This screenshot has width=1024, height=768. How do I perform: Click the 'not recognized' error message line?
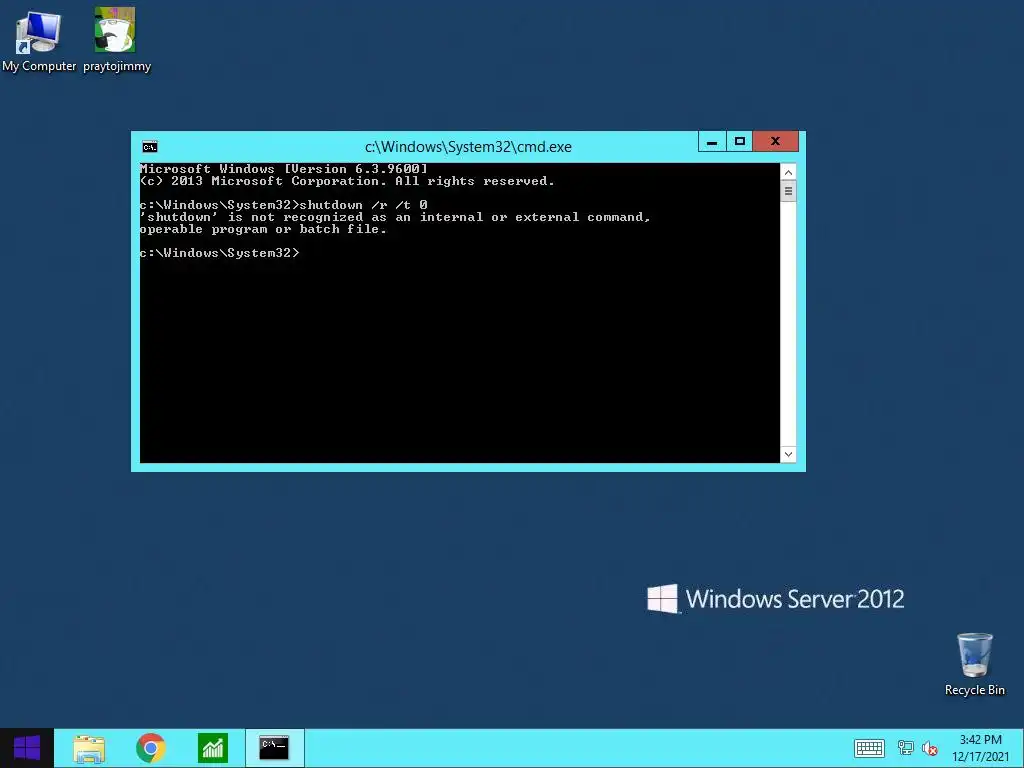(395, 217)
